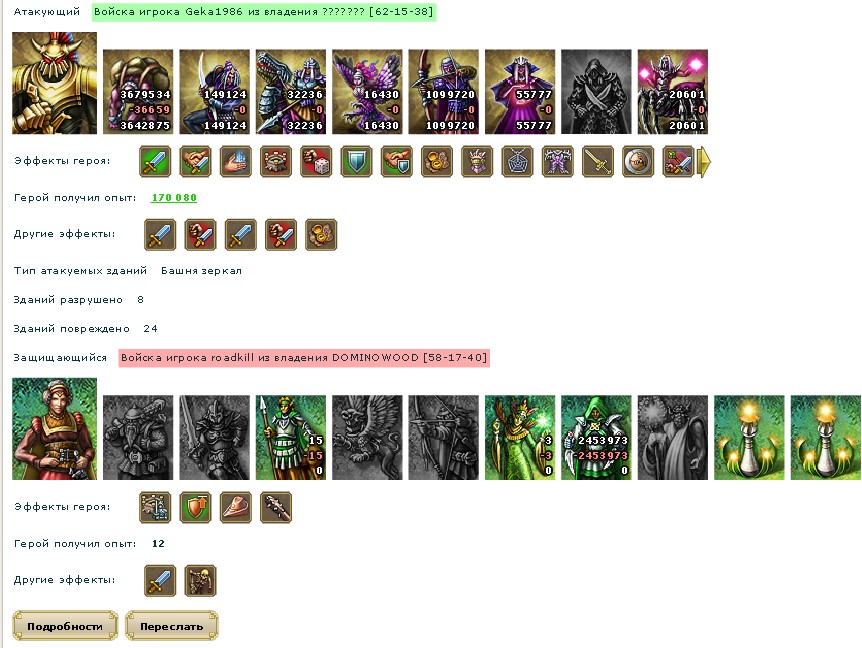Click the skeleton icon in defender's other effects
The width and height of the screenshot is (862, 648).
pyautogui.click(x=201, y=581)
